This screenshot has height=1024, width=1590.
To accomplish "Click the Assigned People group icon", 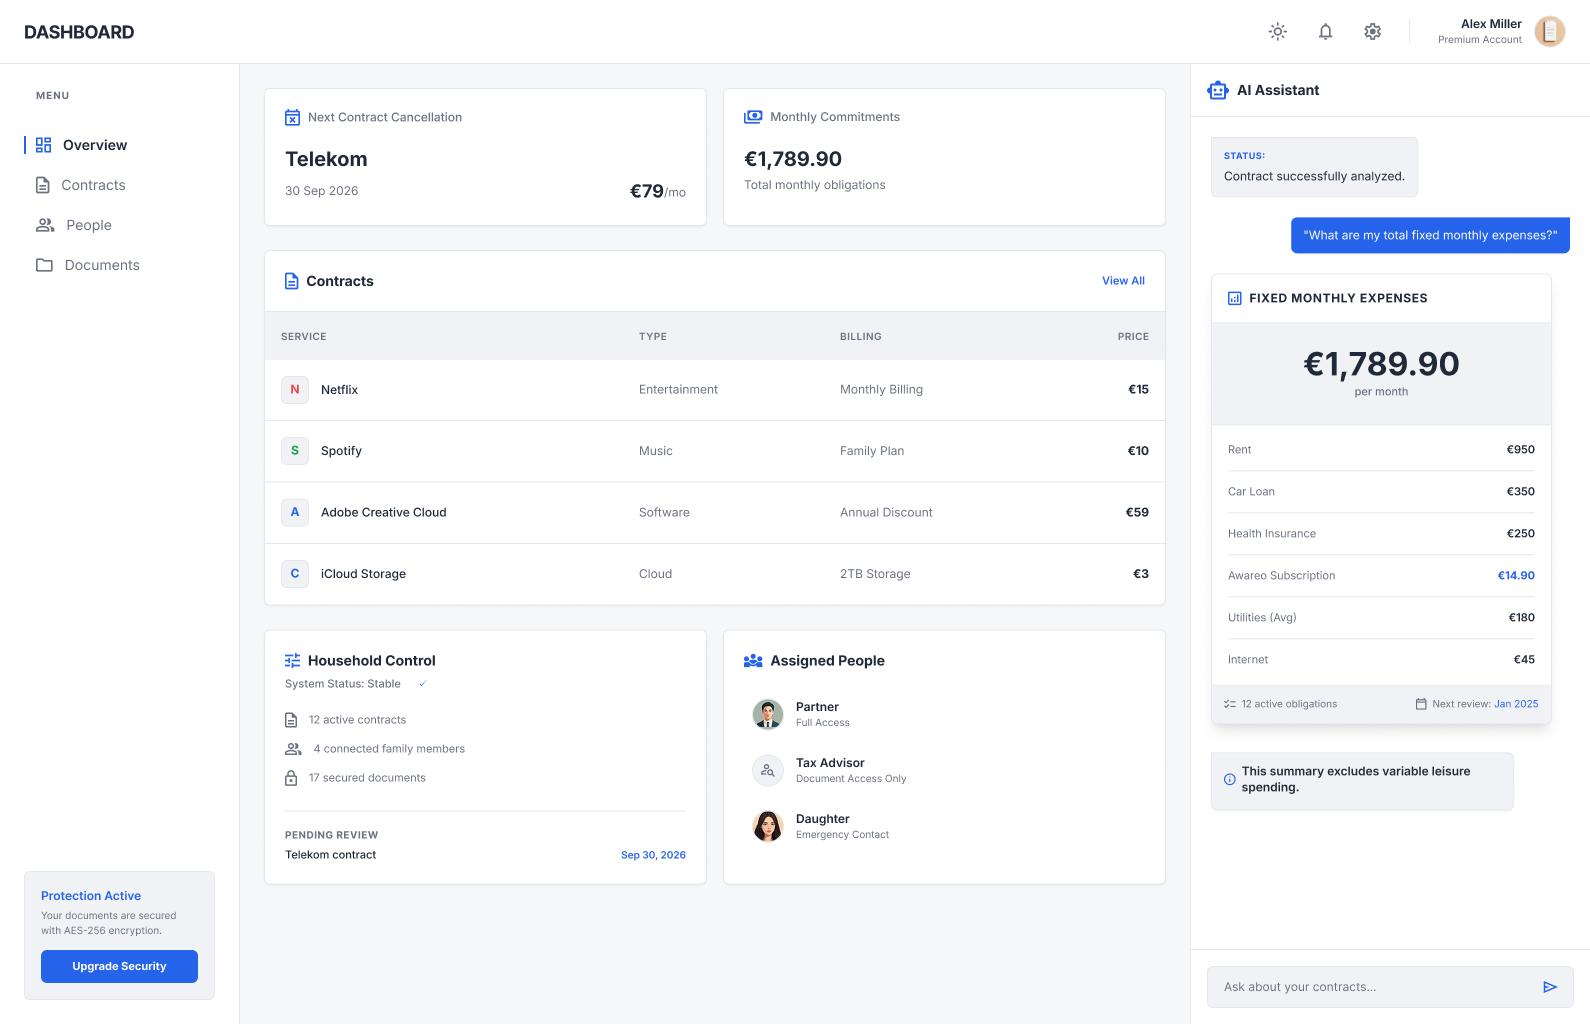I will click(x=753, y=661).
